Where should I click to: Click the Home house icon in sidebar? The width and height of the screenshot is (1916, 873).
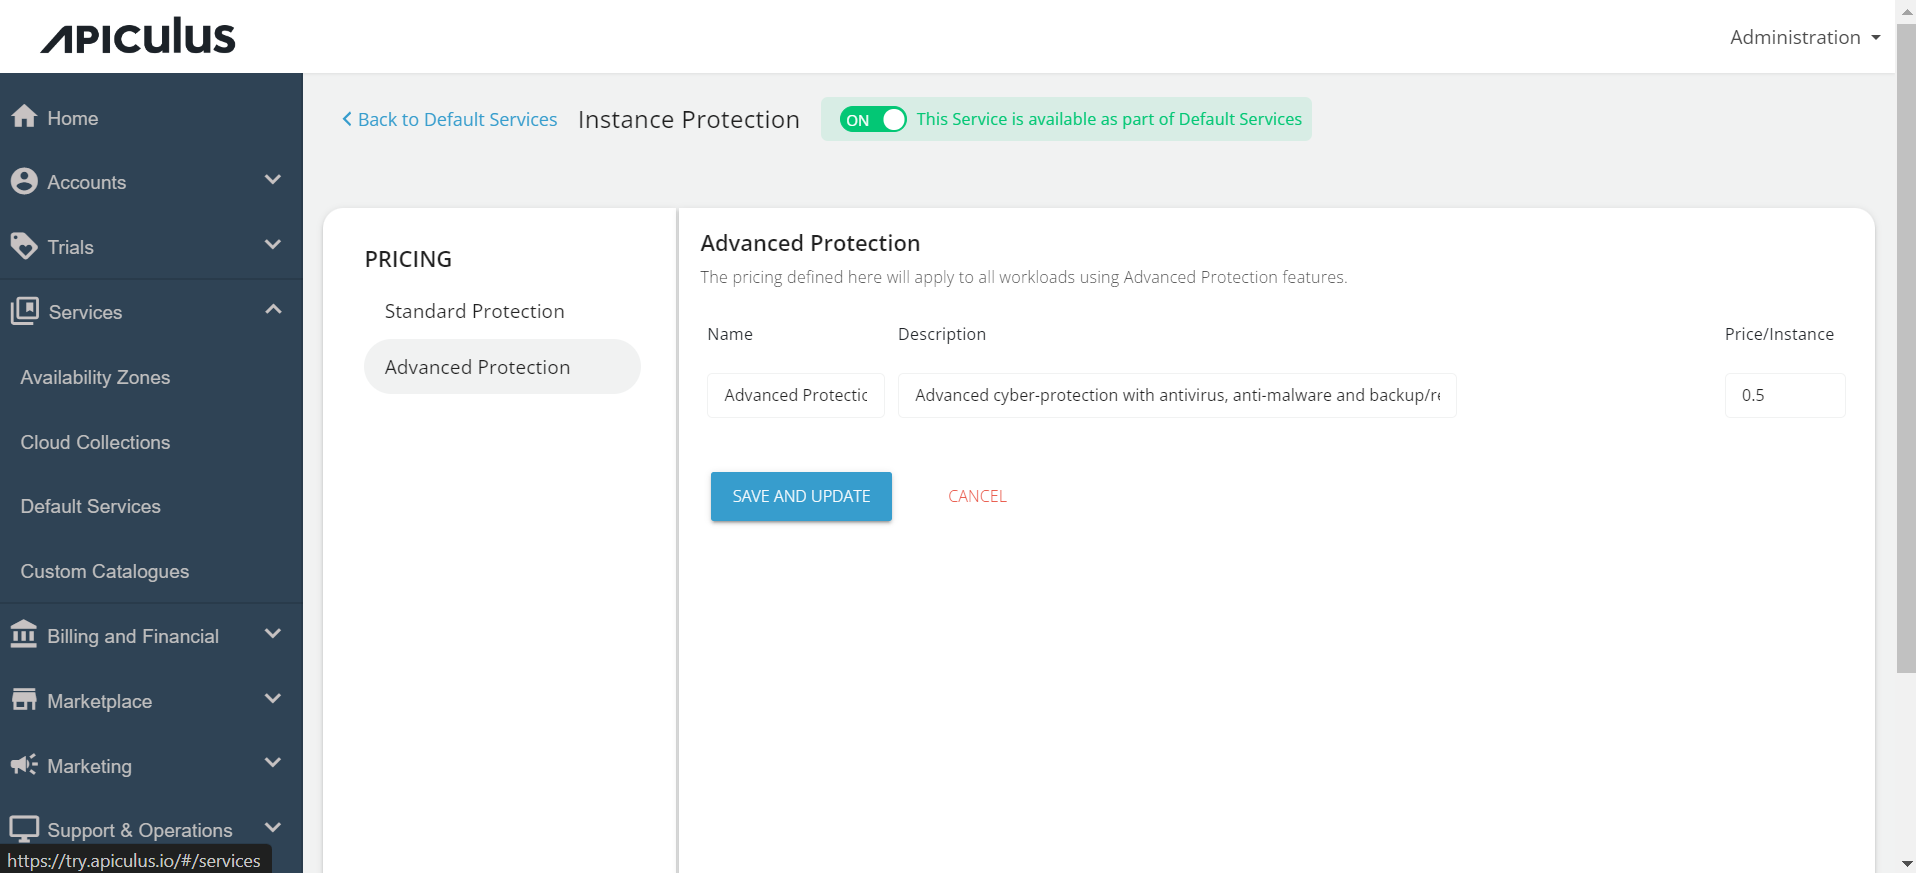24,117
